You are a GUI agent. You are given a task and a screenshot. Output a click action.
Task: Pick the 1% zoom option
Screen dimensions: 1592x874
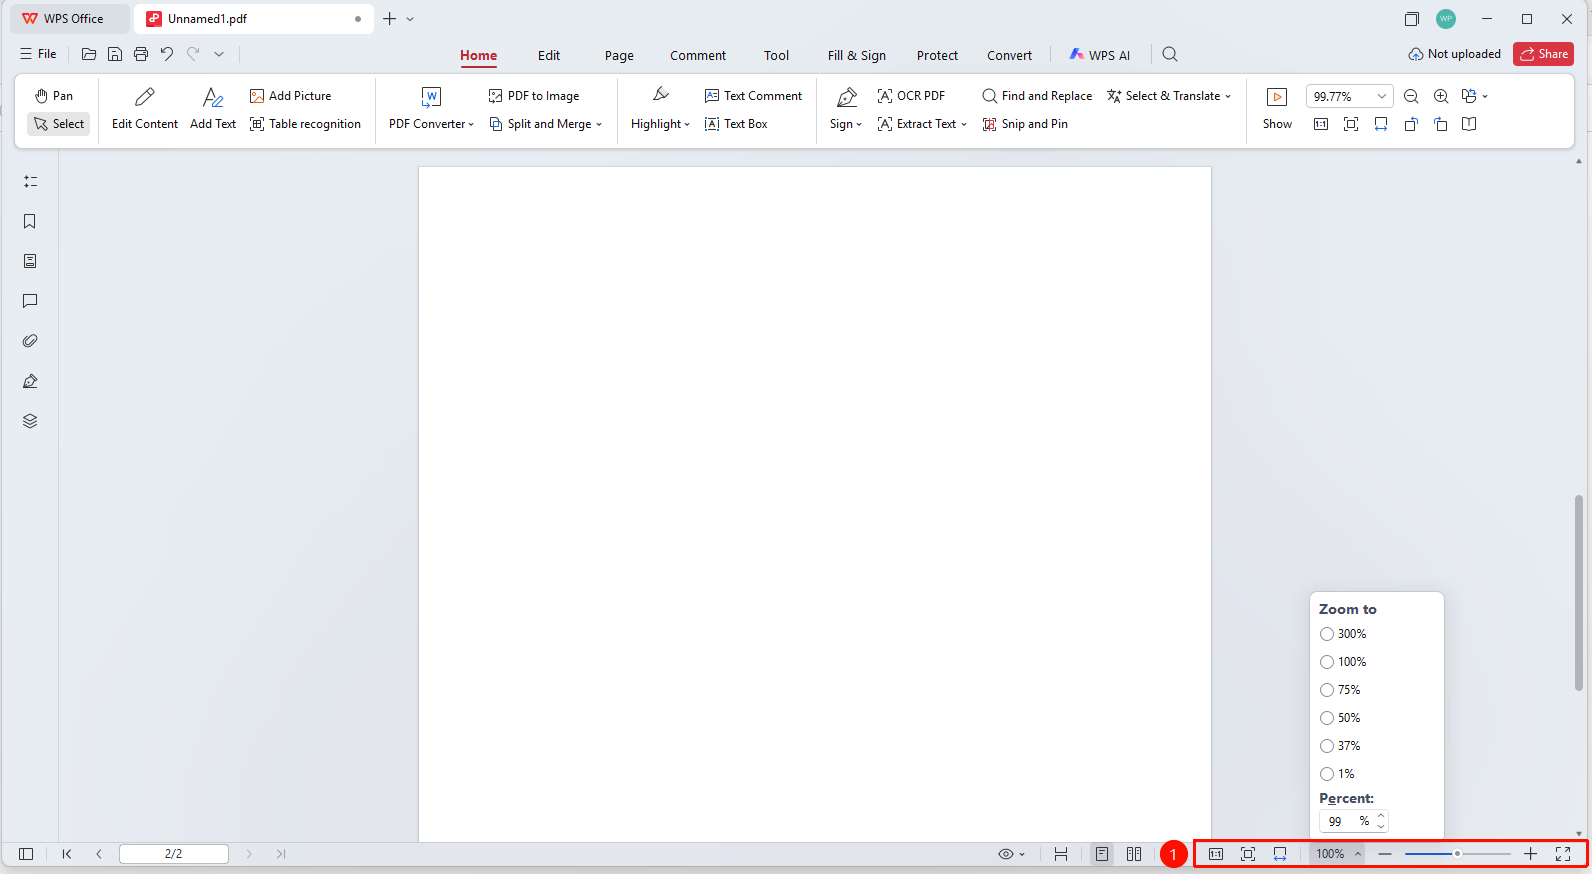pos(1337,774)
